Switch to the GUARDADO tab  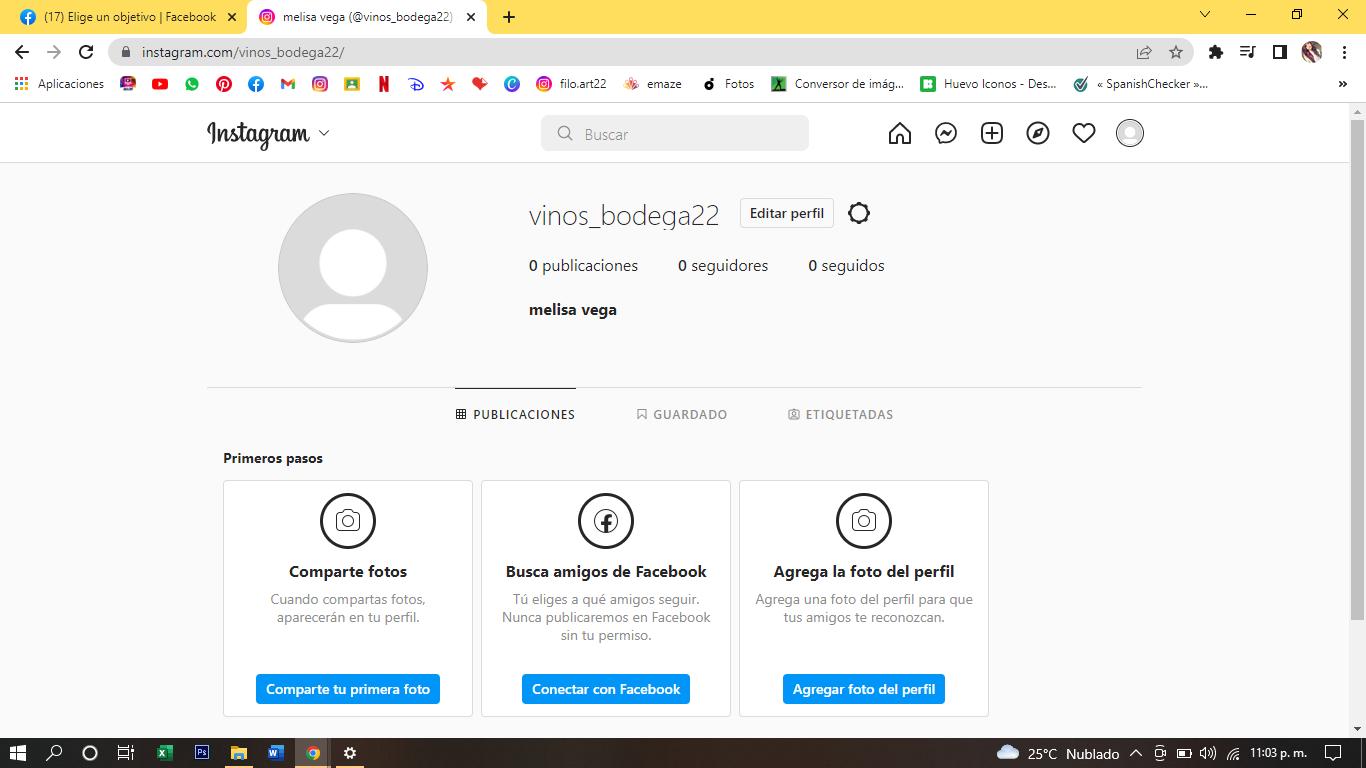[682, 414]
